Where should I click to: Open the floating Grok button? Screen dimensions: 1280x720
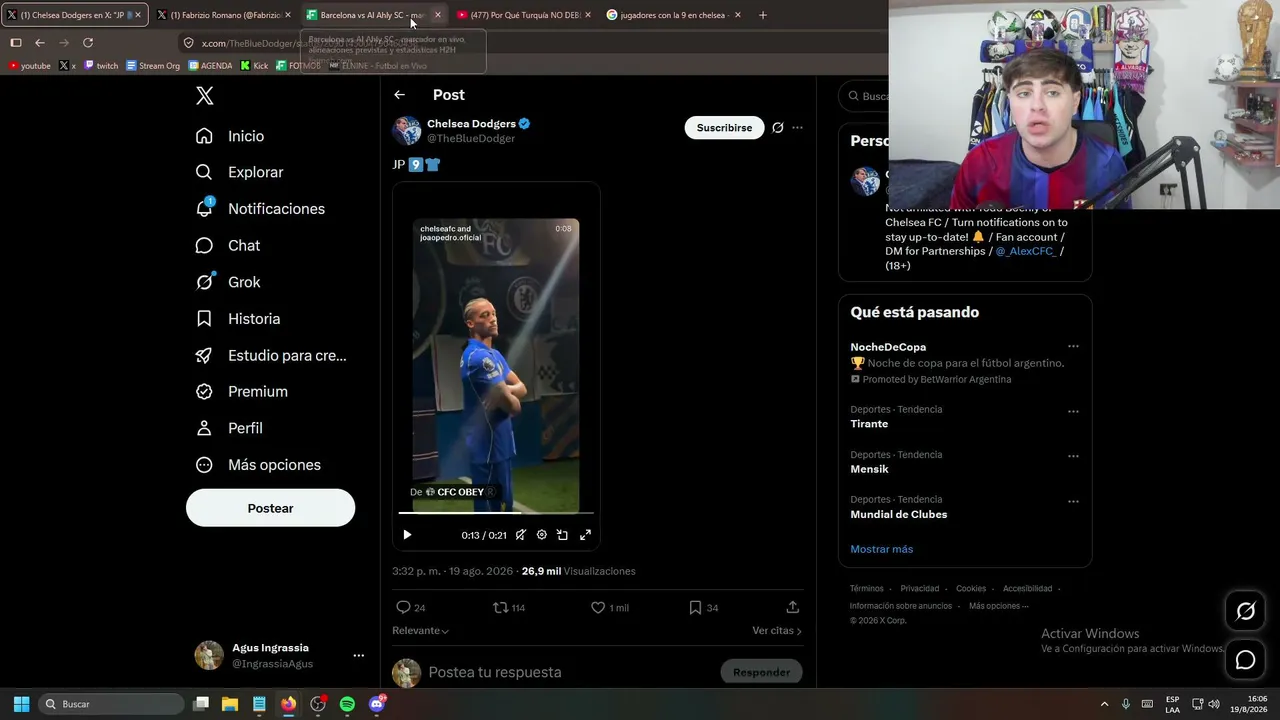click(x=1245, y=611)
